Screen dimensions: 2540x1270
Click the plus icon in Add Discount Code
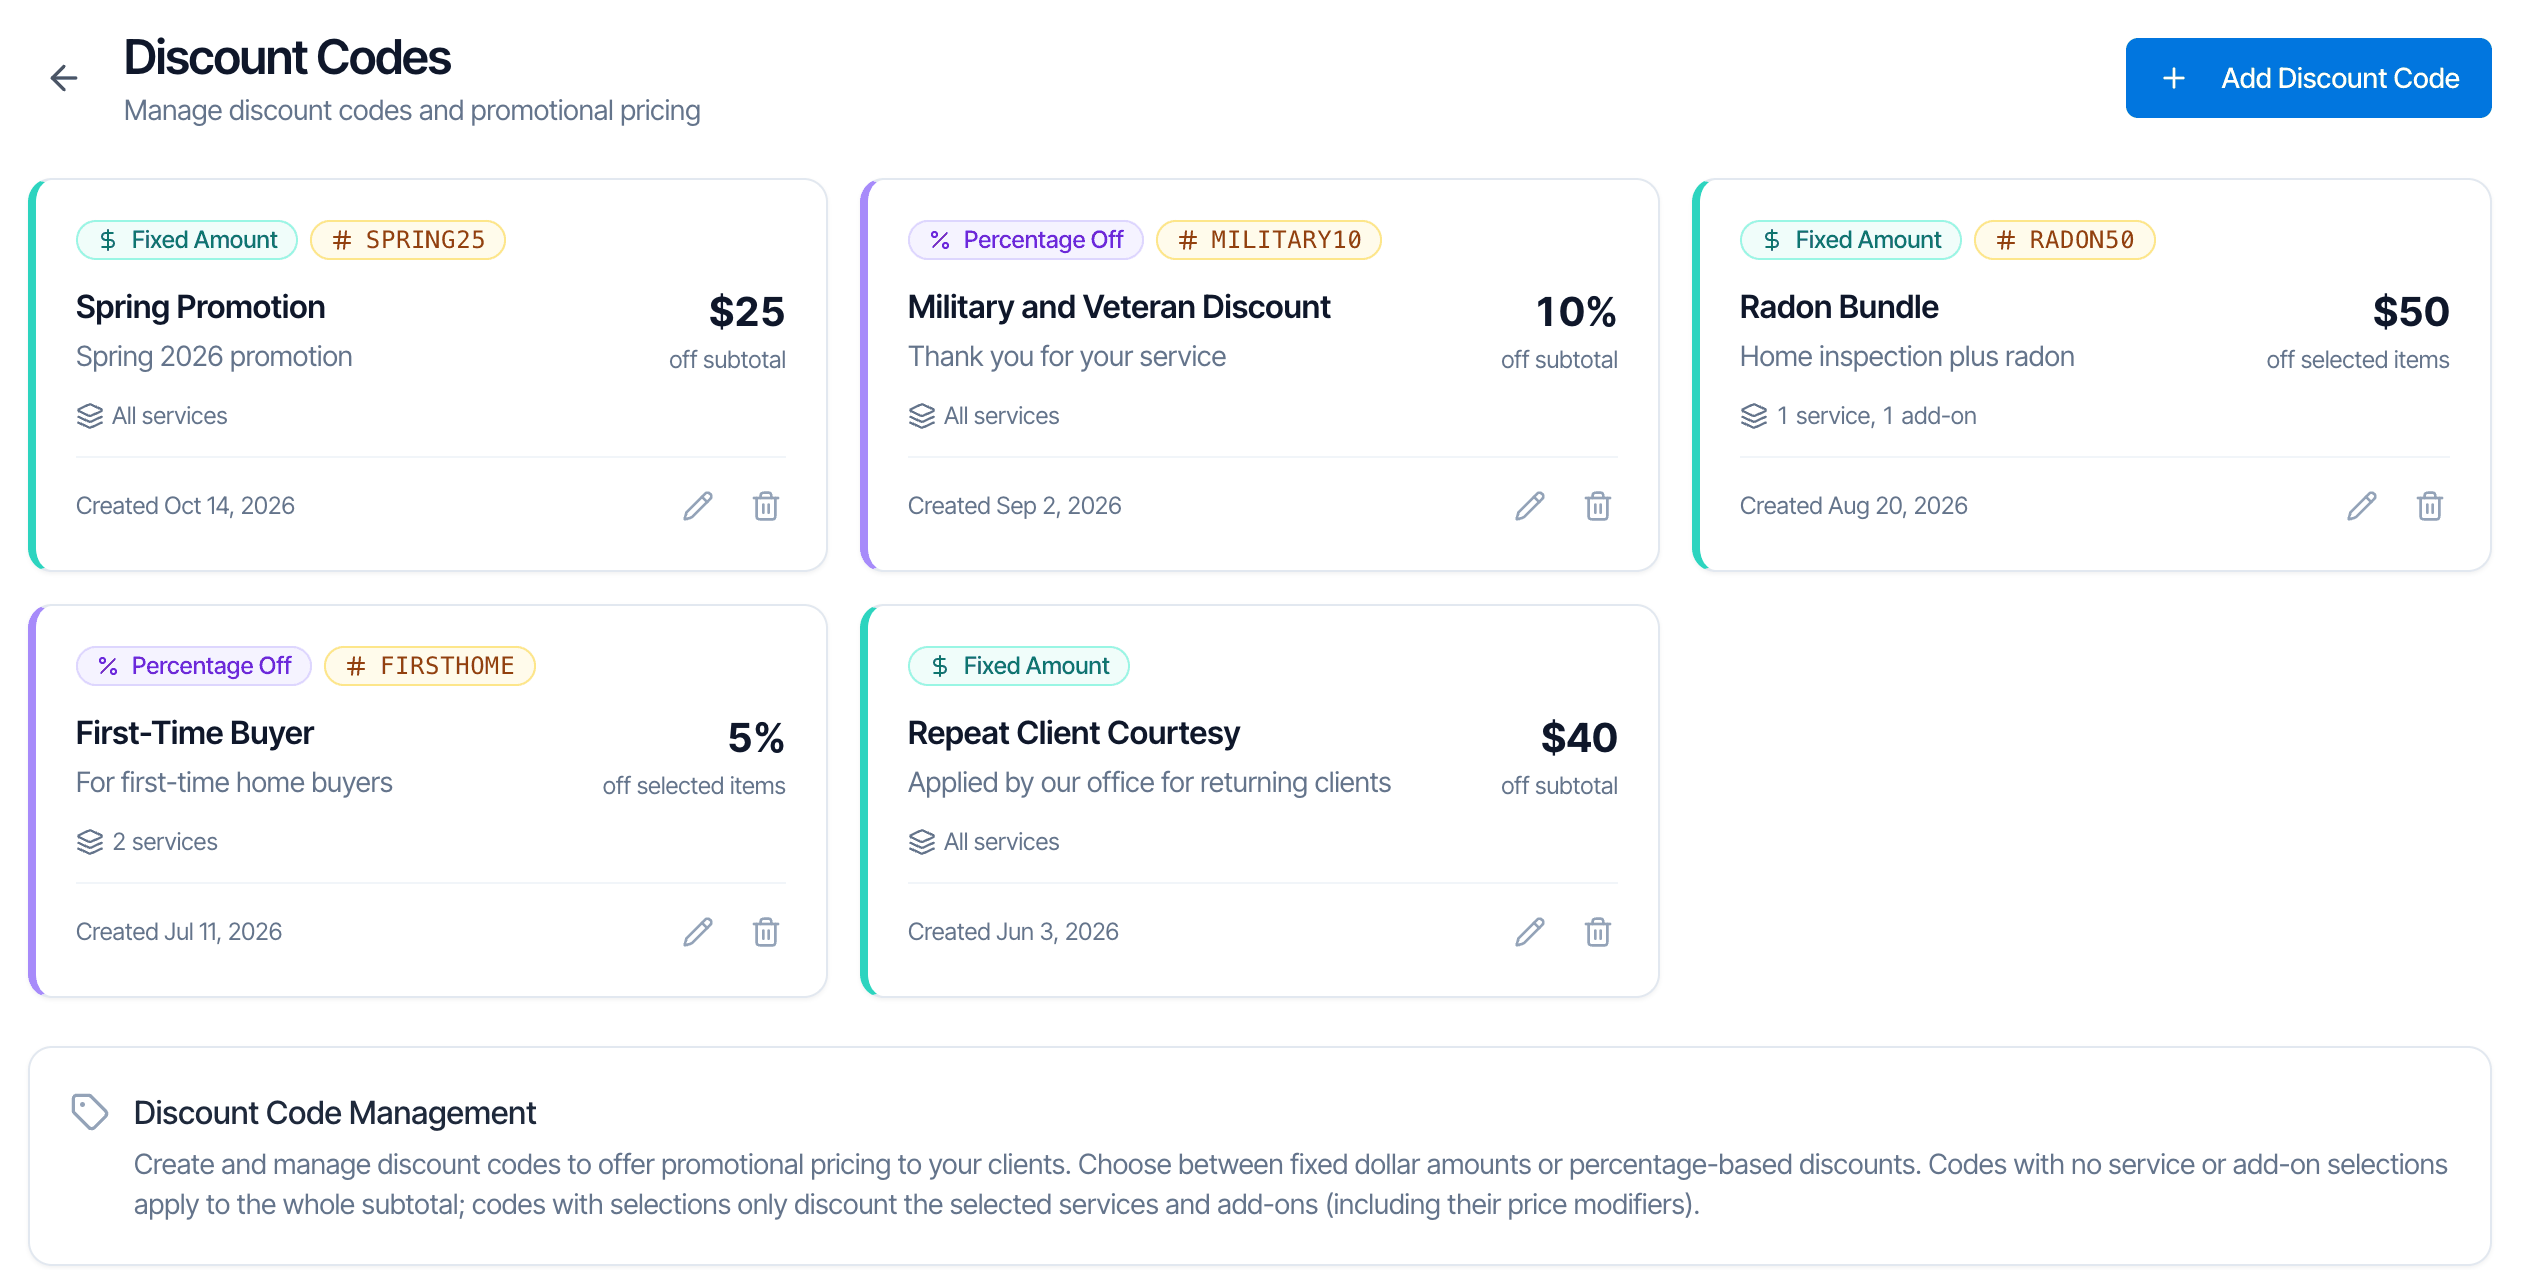(2174, 78)
